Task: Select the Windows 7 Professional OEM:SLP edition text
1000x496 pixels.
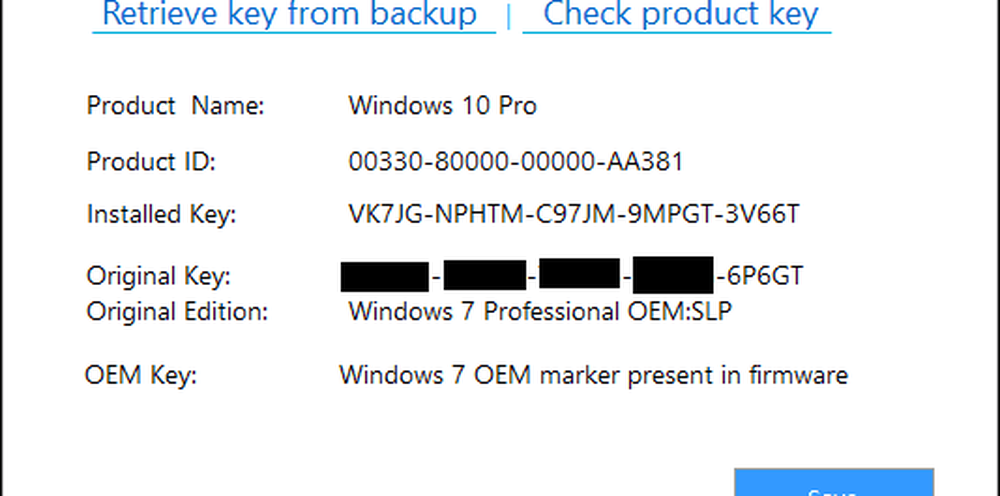Action: click(540, 311)
